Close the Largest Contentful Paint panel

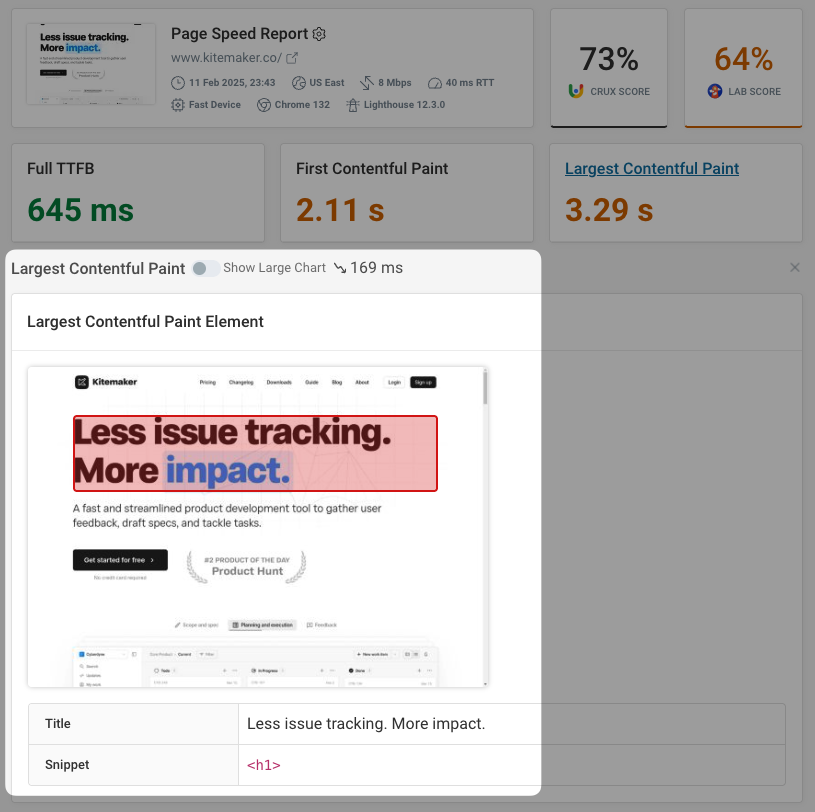(795, 268)
